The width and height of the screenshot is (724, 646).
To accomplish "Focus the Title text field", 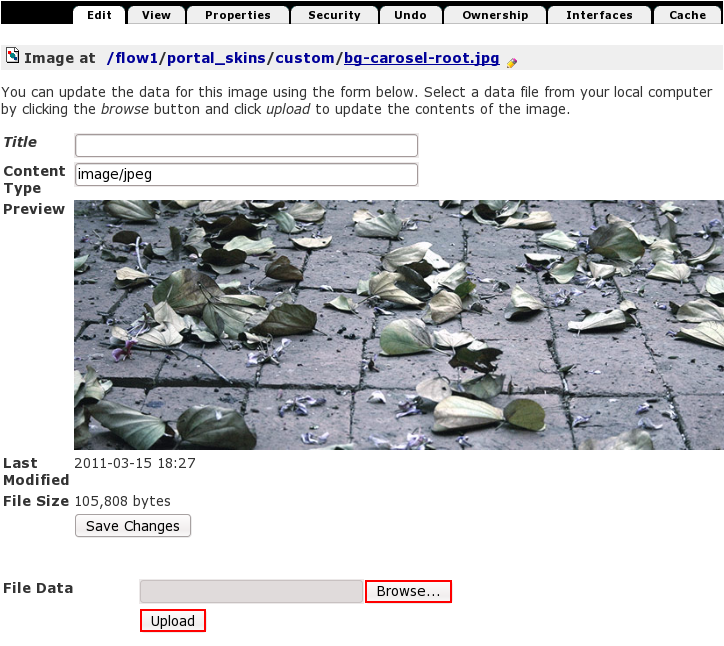I will (x=246, y=146).
